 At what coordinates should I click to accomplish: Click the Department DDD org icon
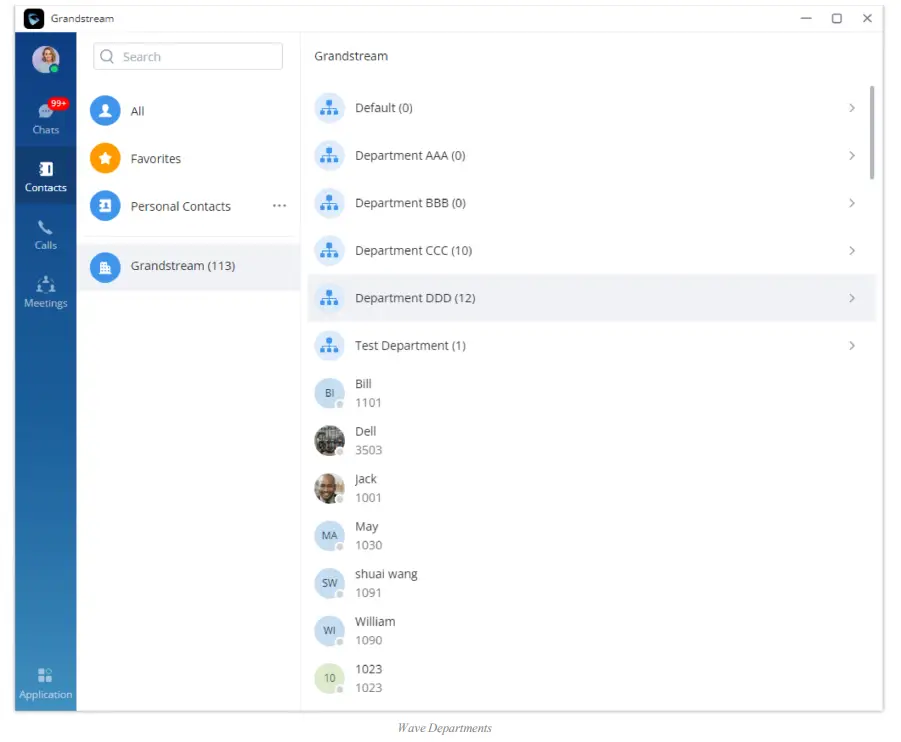click(329, 298)
